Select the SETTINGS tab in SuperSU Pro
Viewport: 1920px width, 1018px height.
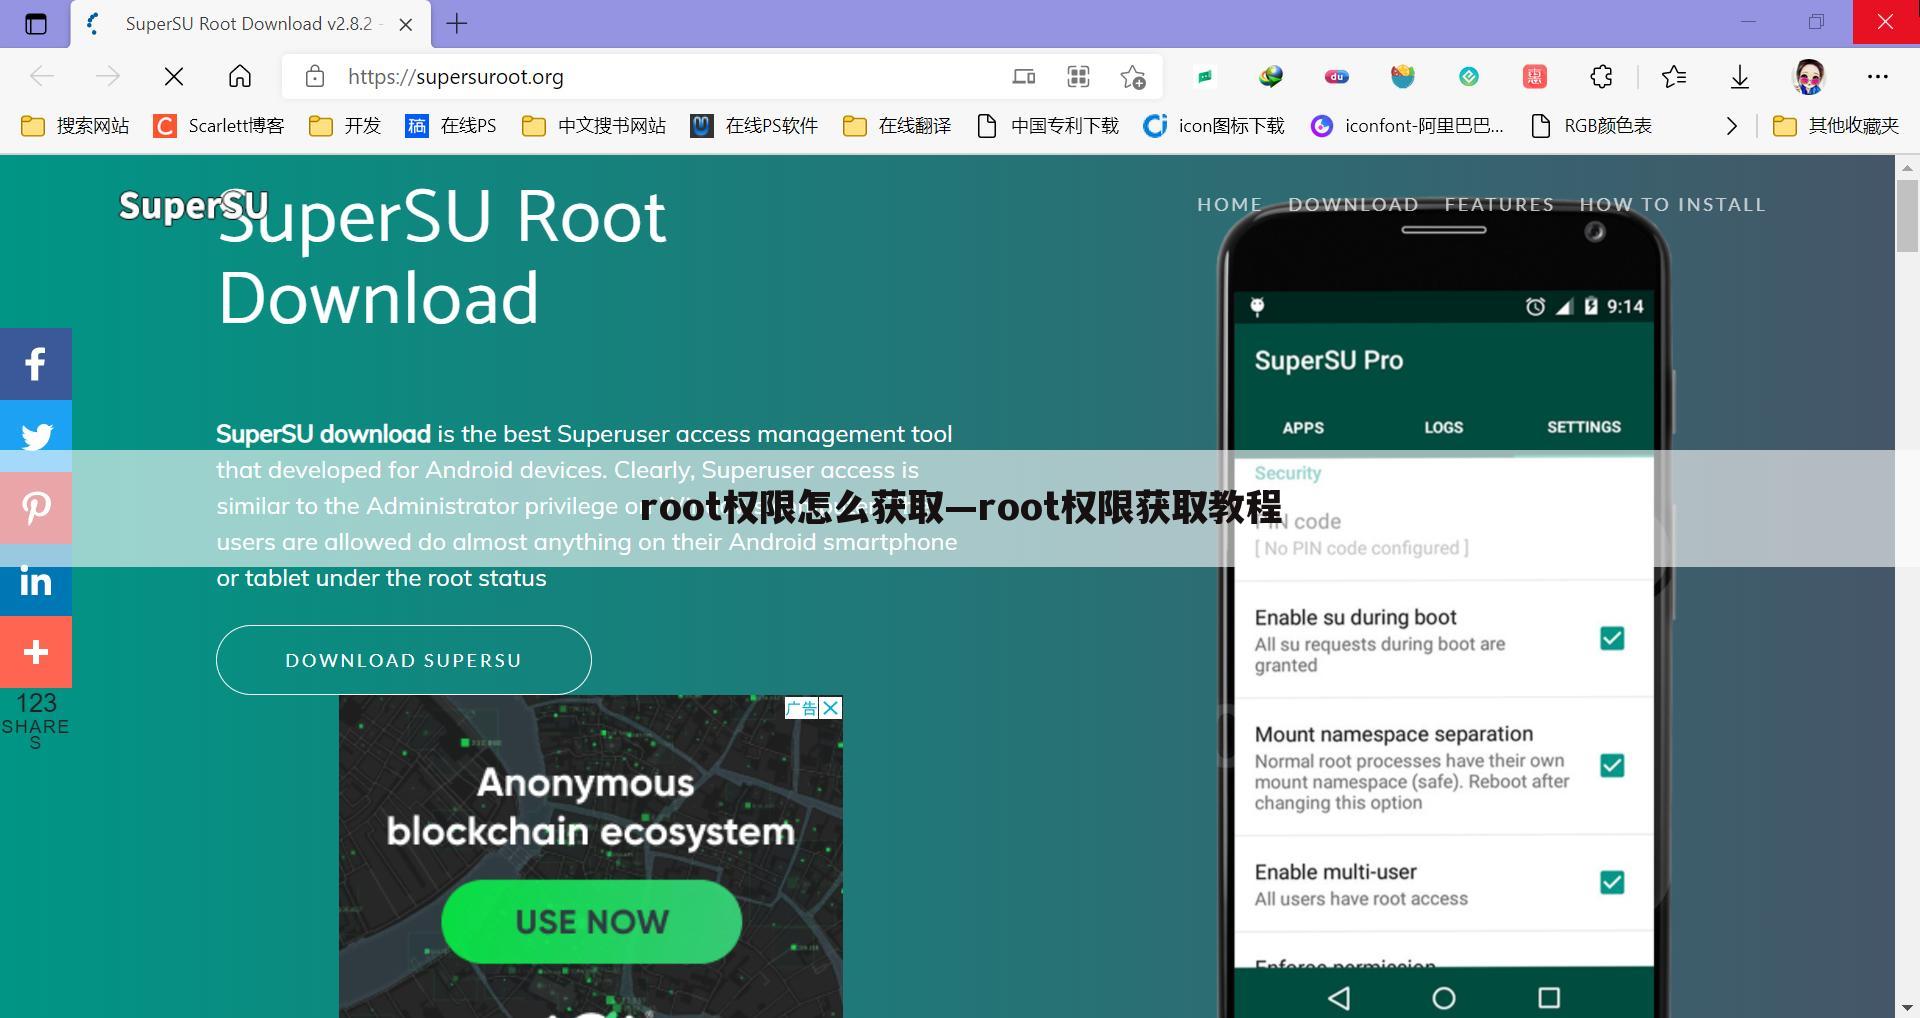click(x=1584, y=427)
